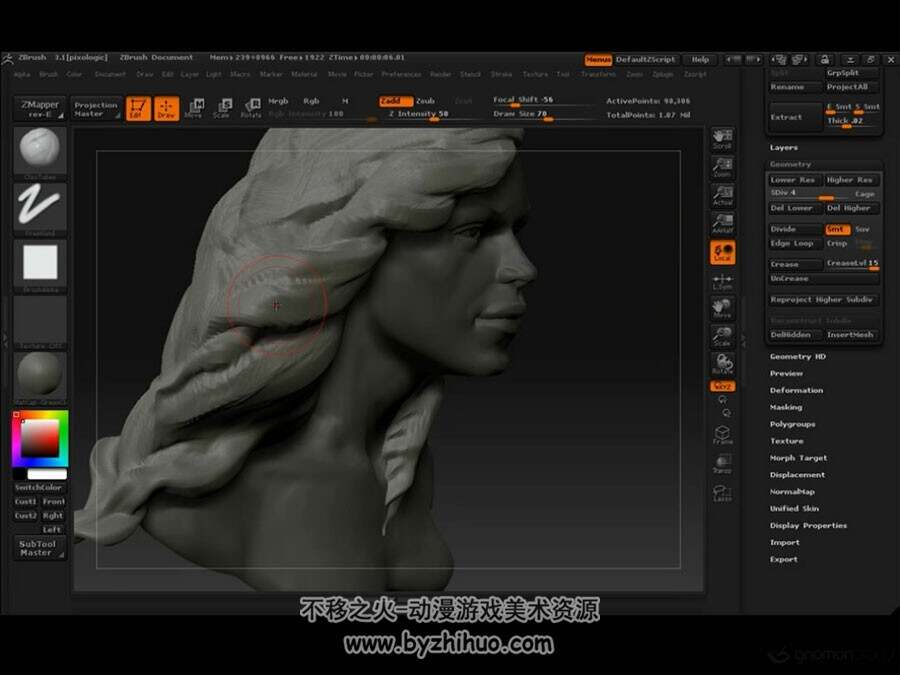This screenshot has width=900, height=675.
Task: Expand the Deformation subpalette
Action: 797,391
